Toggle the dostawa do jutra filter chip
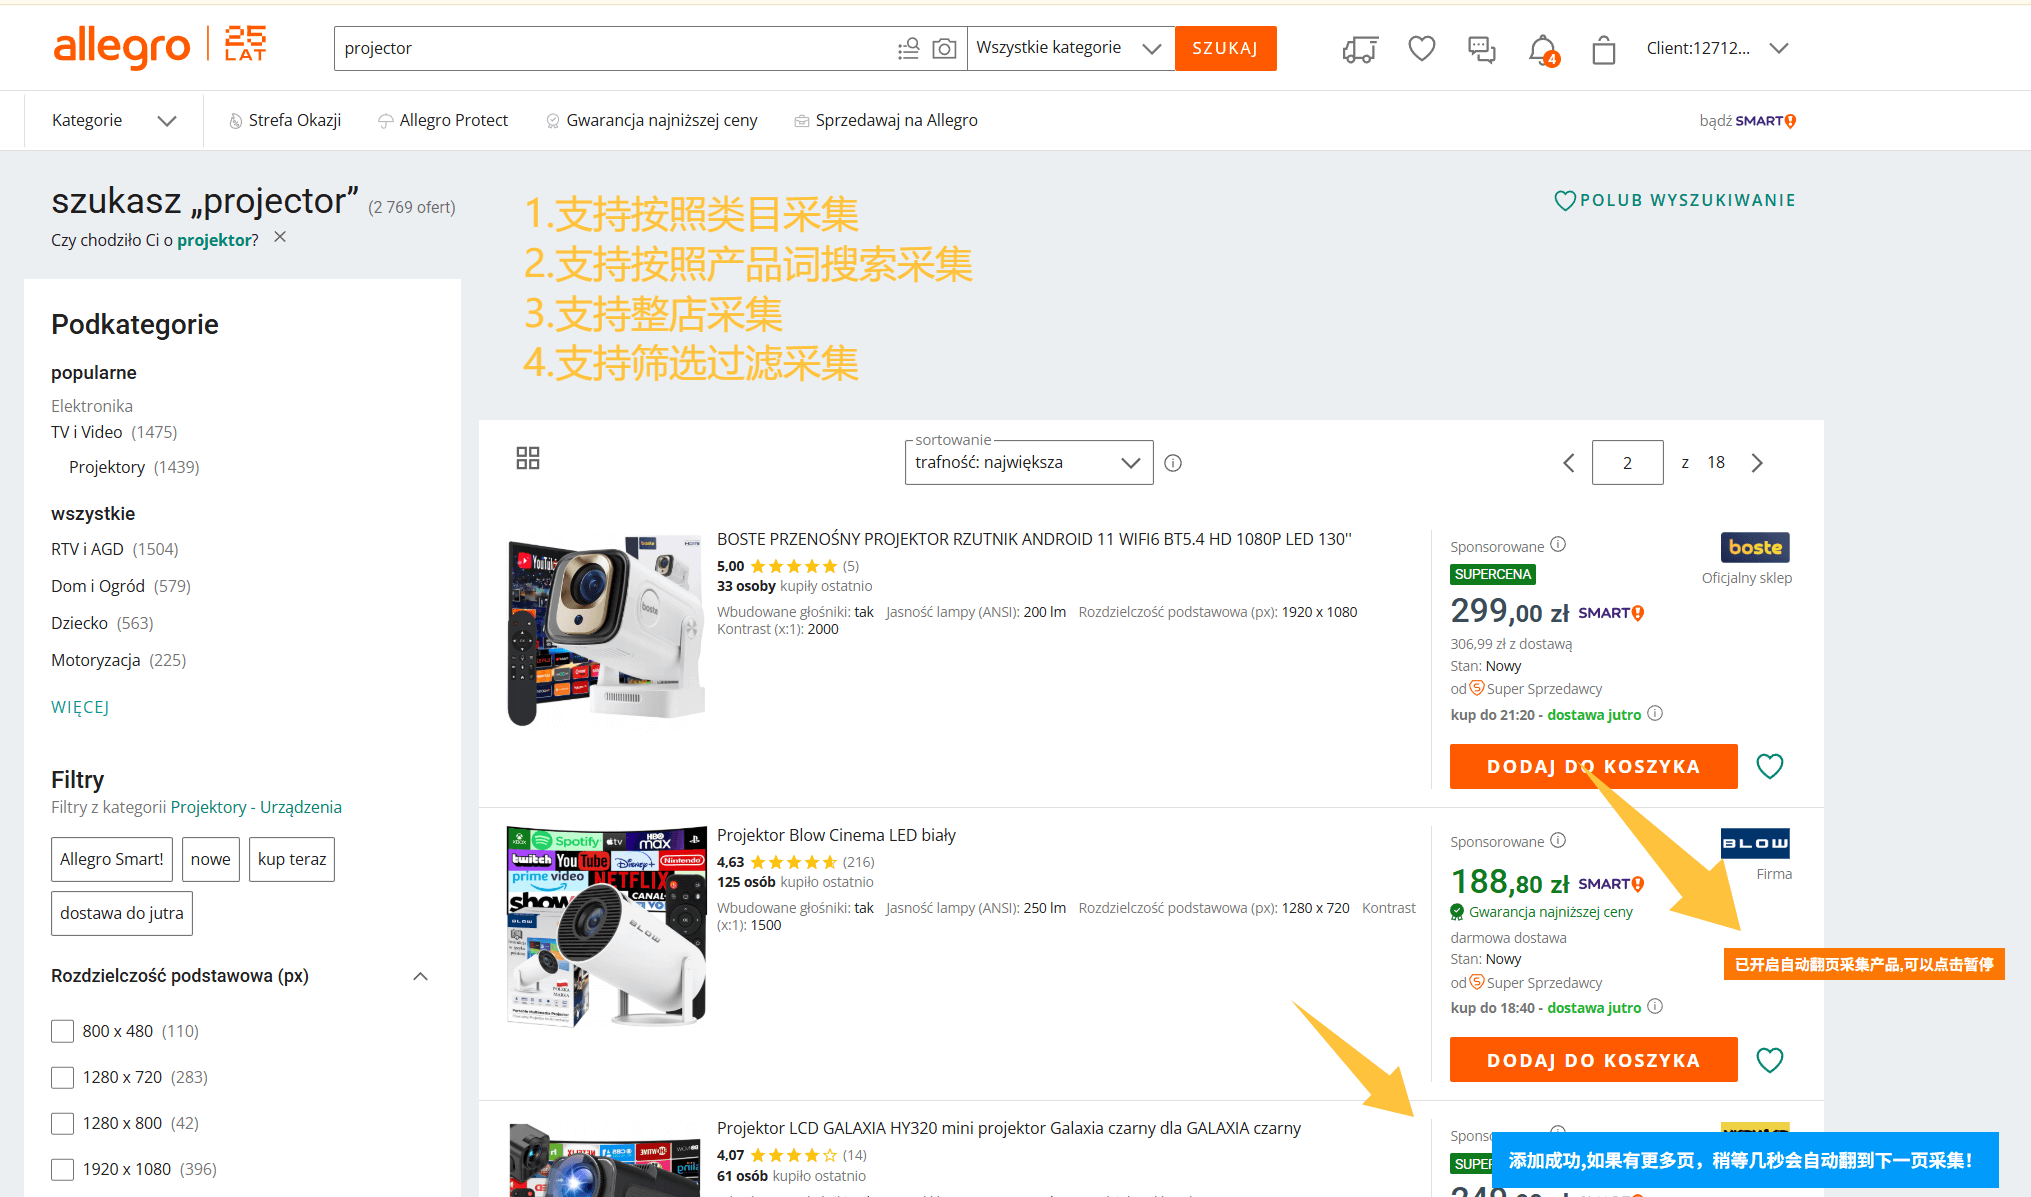Image resolution: width=2031 pixels, height=1197 pixels. (122, 913)
